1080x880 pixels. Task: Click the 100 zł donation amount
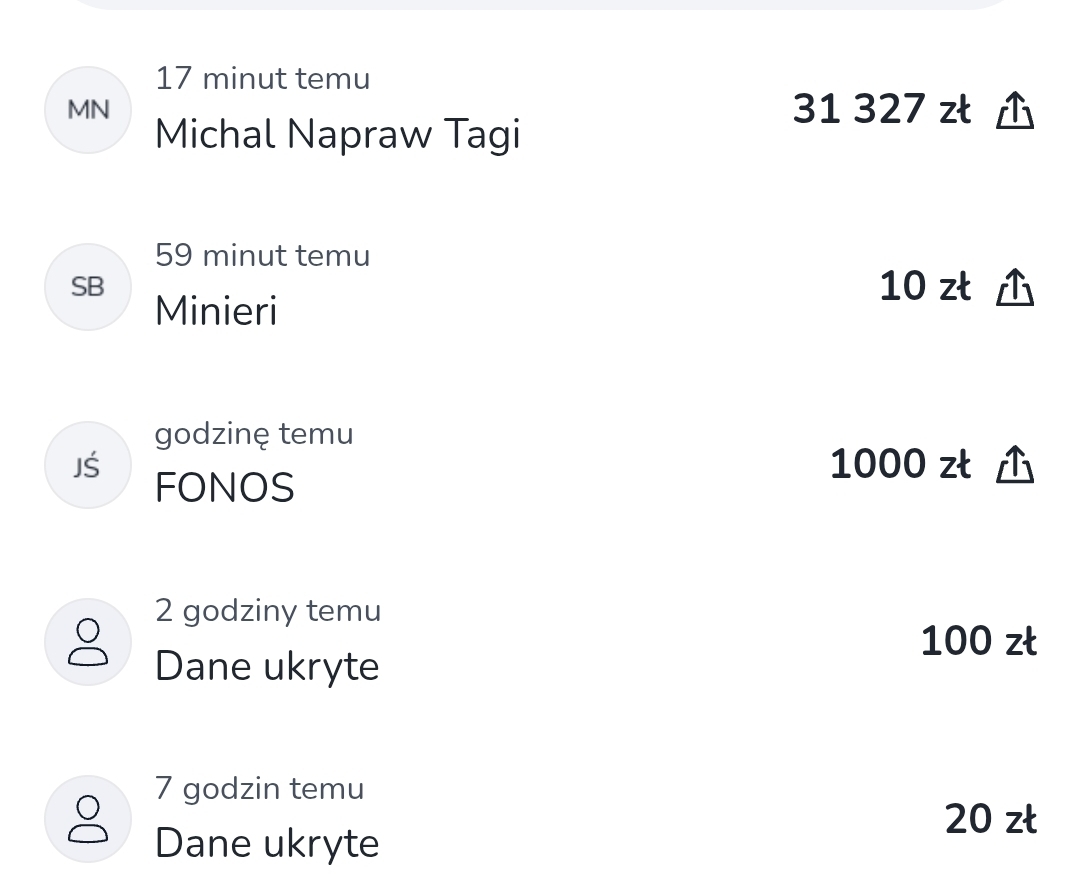click(x=978, y=642)
